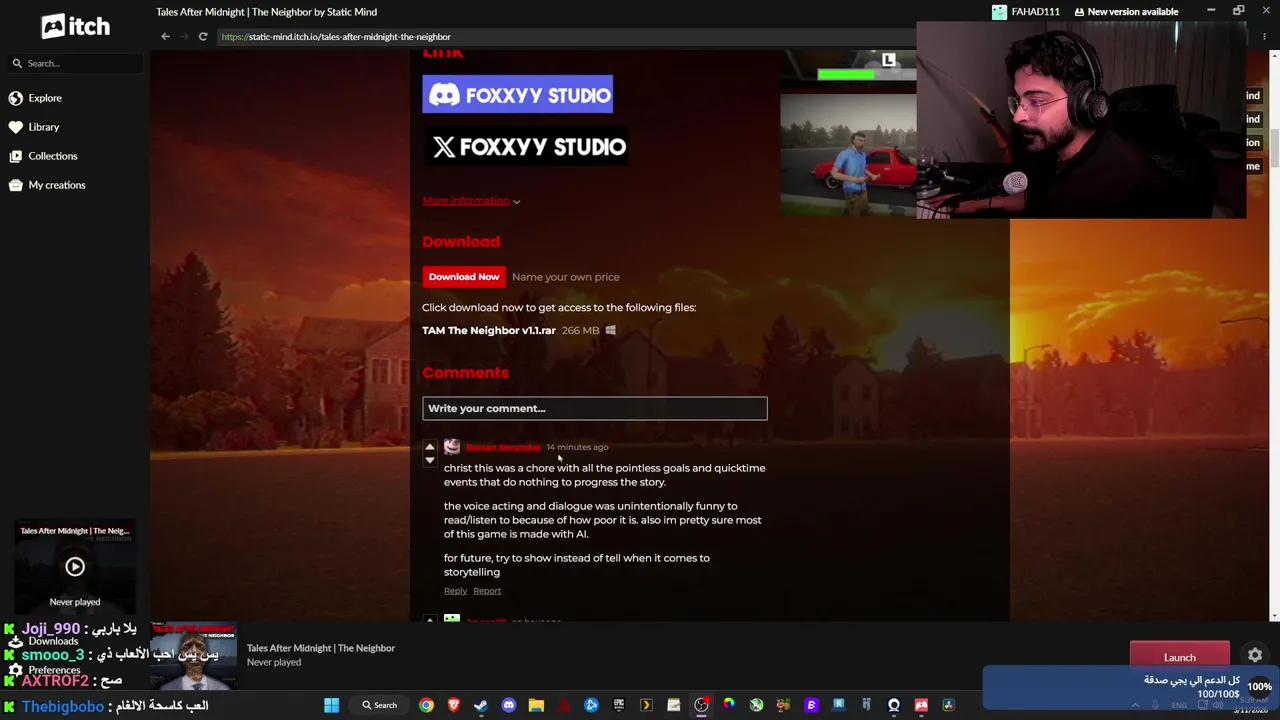Screen dimensions: 1280x720
Task: Open Preferences gear in the sidebar
Action: (15, 670)
